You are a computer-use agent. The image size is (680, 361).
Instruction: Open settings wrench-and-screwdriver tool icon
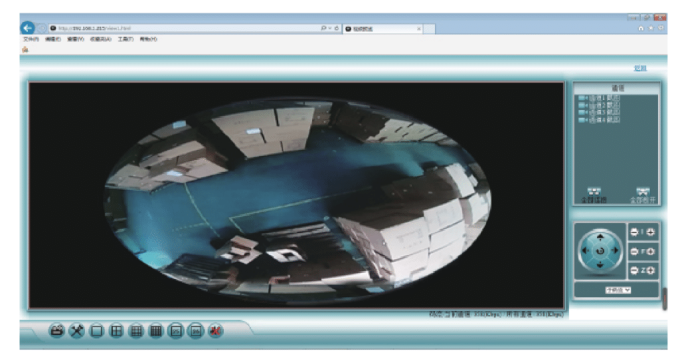(x=77, y=331)
